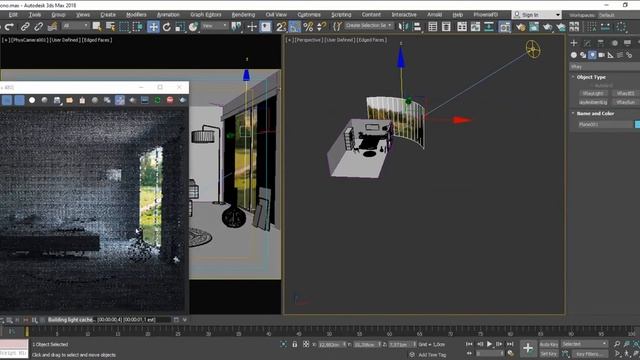The image size is (640, 360).
Task: Click the Play Animation button
Action: pyautogui.click(x=489, y=344)
